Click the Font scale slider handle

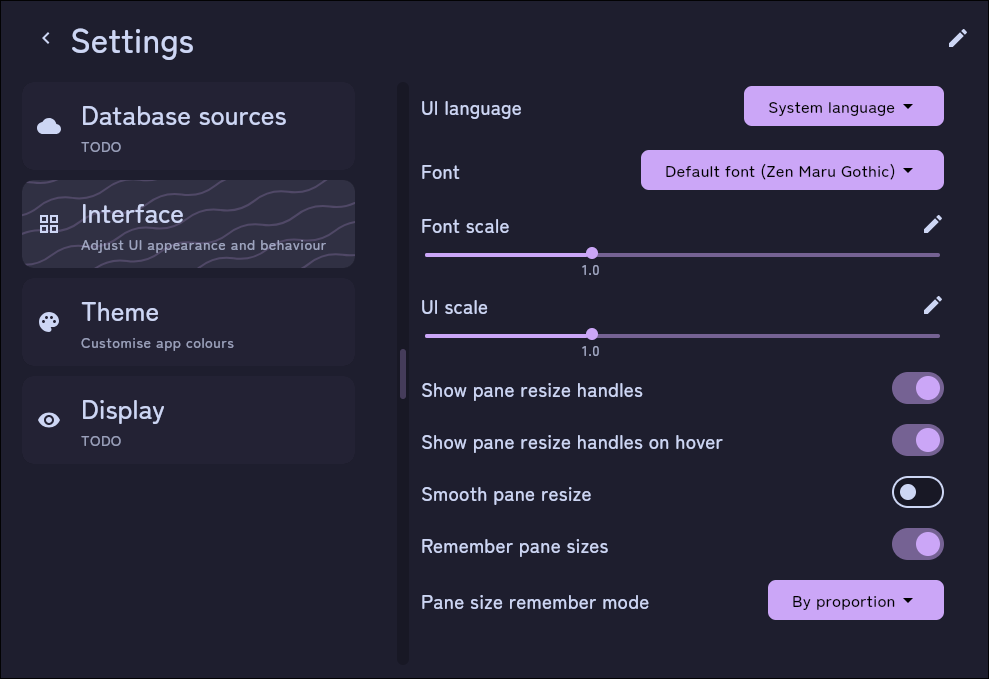[x=592, y=253]
